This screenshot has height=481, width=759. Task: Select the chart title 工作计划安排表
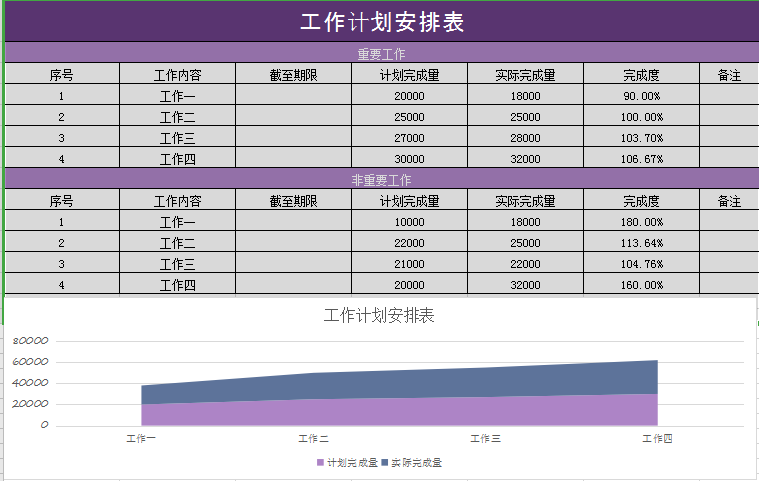379,316
